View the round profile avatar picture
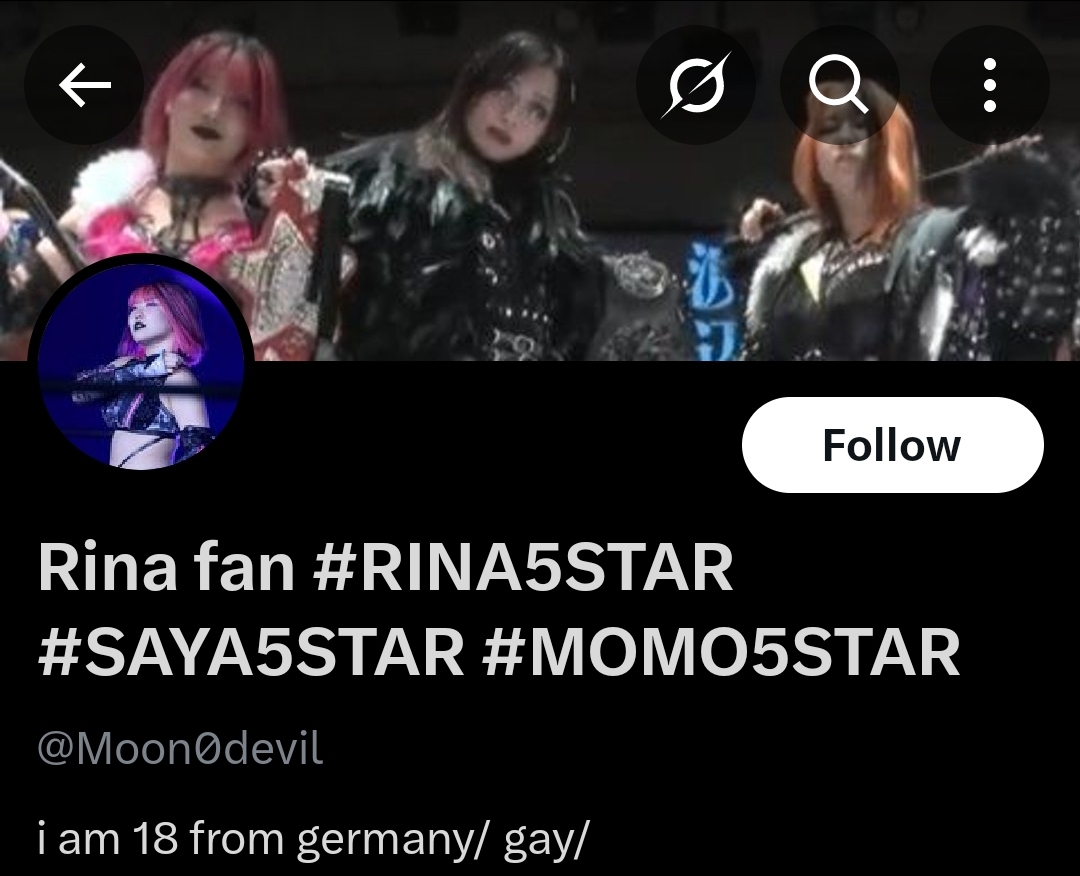Viewport: 1080px width, 876px height. coord(141,367)
